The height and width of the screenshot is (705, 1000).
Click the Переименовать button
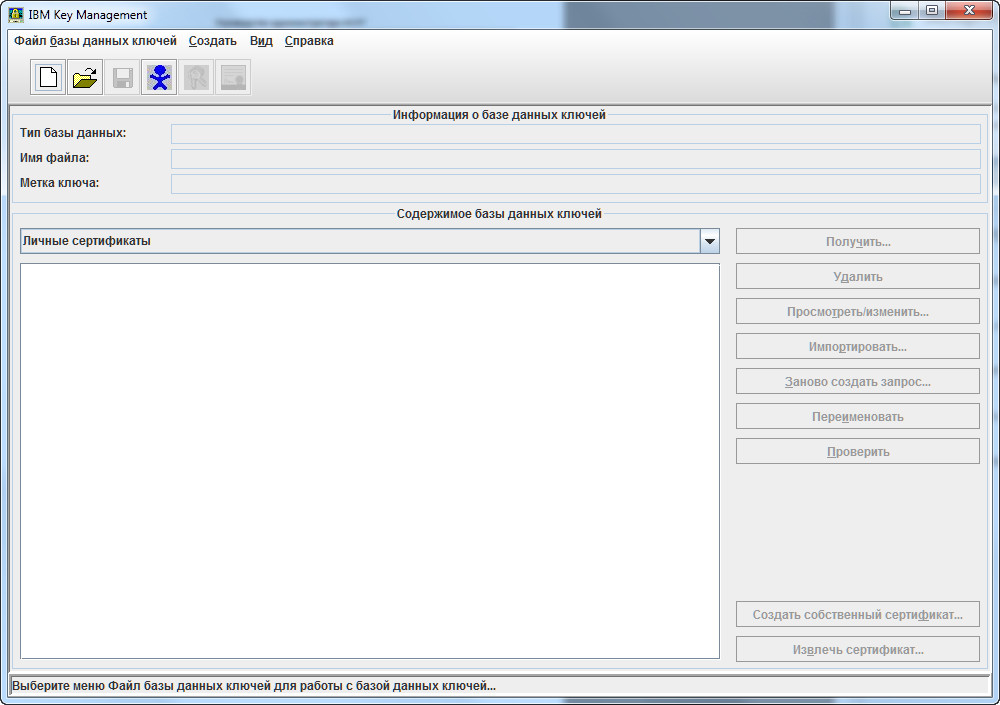point(858,417)
